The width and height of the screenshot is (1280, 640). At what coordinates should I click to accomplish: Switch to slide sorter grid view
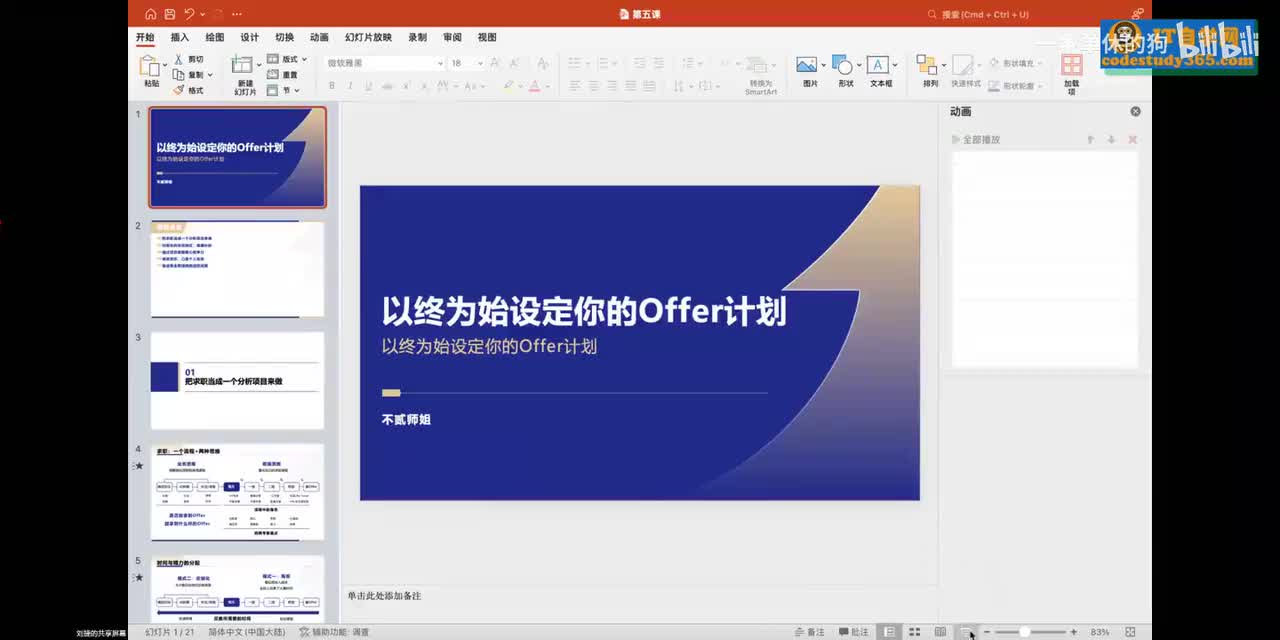pos(915,632)
